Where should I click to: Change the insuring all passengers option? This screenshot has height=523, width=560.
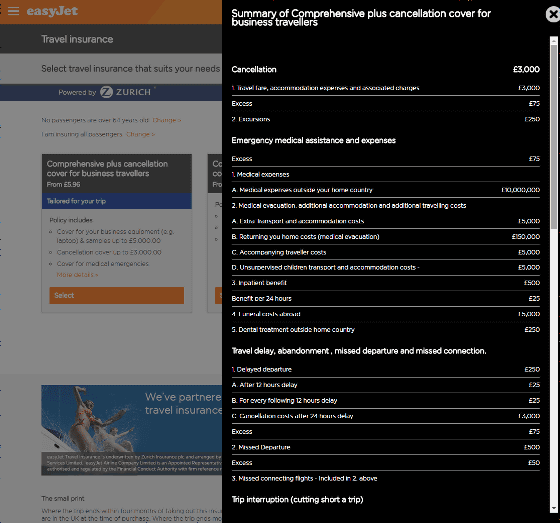pos(140,134)
